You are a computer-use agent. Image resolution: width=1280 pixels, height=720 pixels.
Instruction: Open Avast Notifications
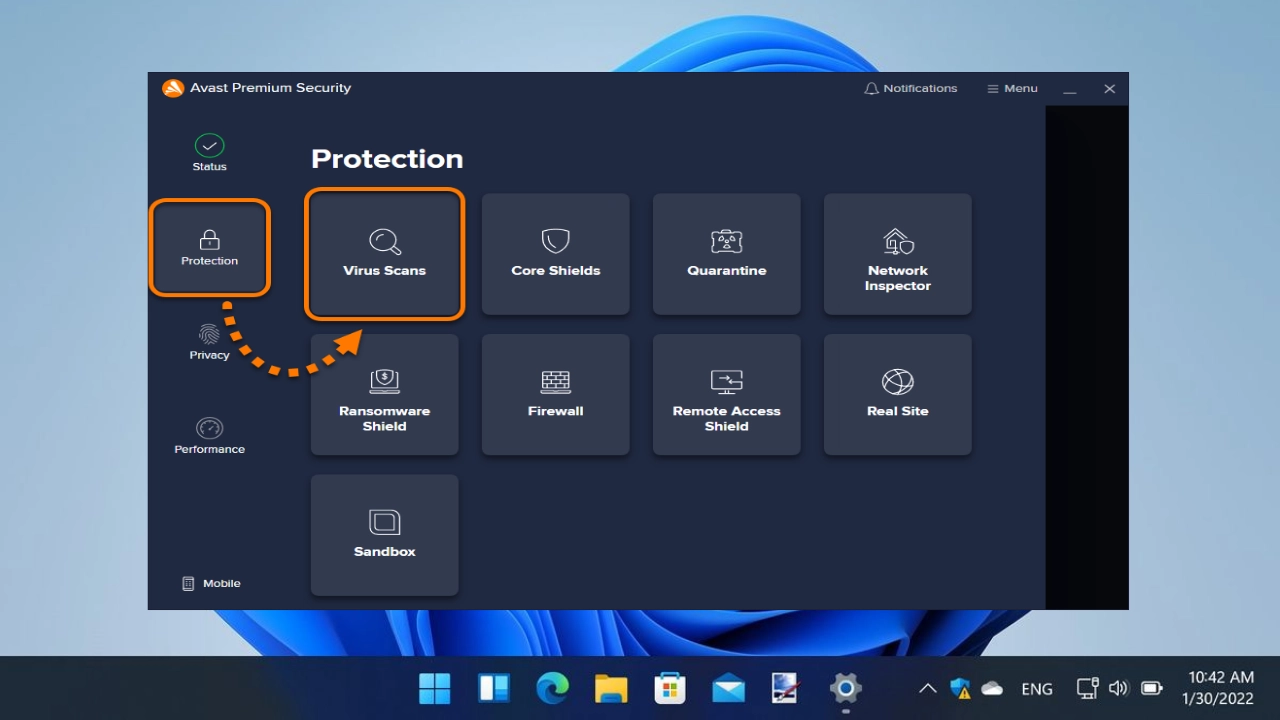911,88
